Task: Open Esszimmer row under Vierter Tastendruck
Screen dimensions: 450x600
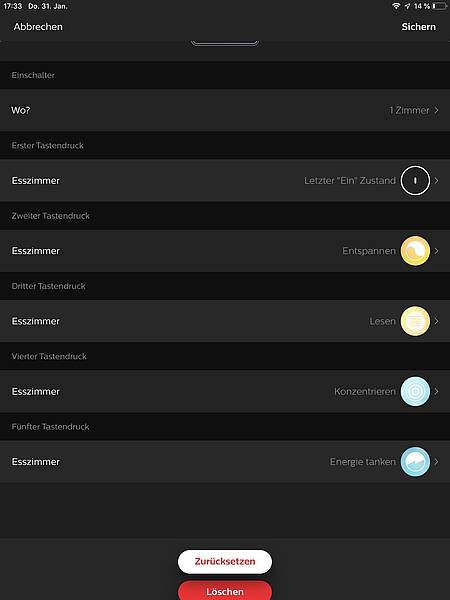Action: pyautogui.click(x=225, y=391)
